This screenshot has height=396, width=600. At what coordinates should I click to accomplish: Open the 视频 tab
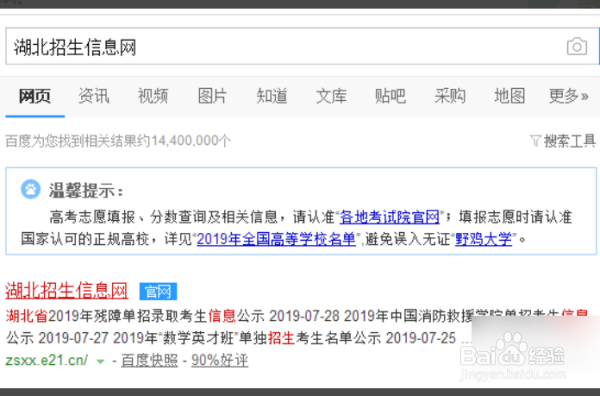pyautogui.click(x=153, y=96)
